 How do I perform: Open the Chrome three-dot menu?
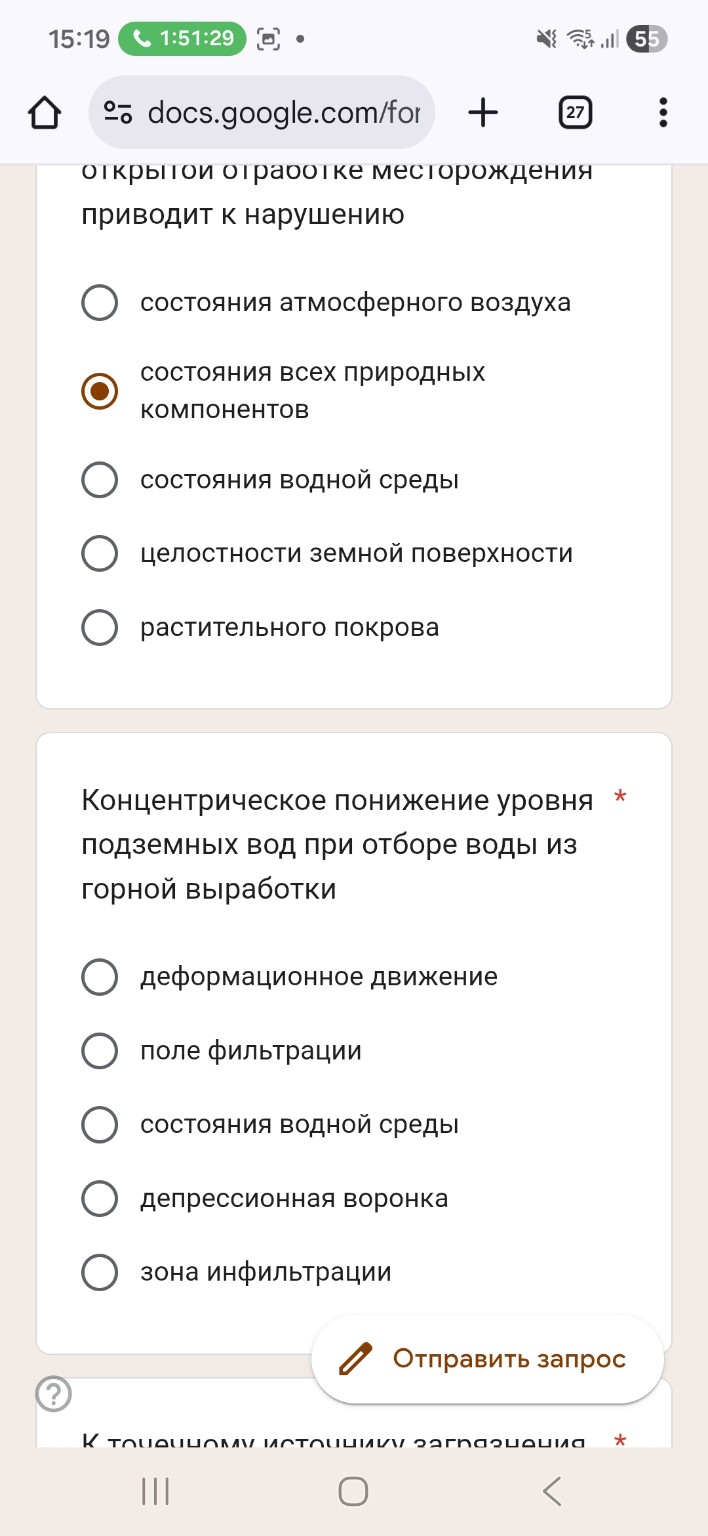(x=662, y=112)
